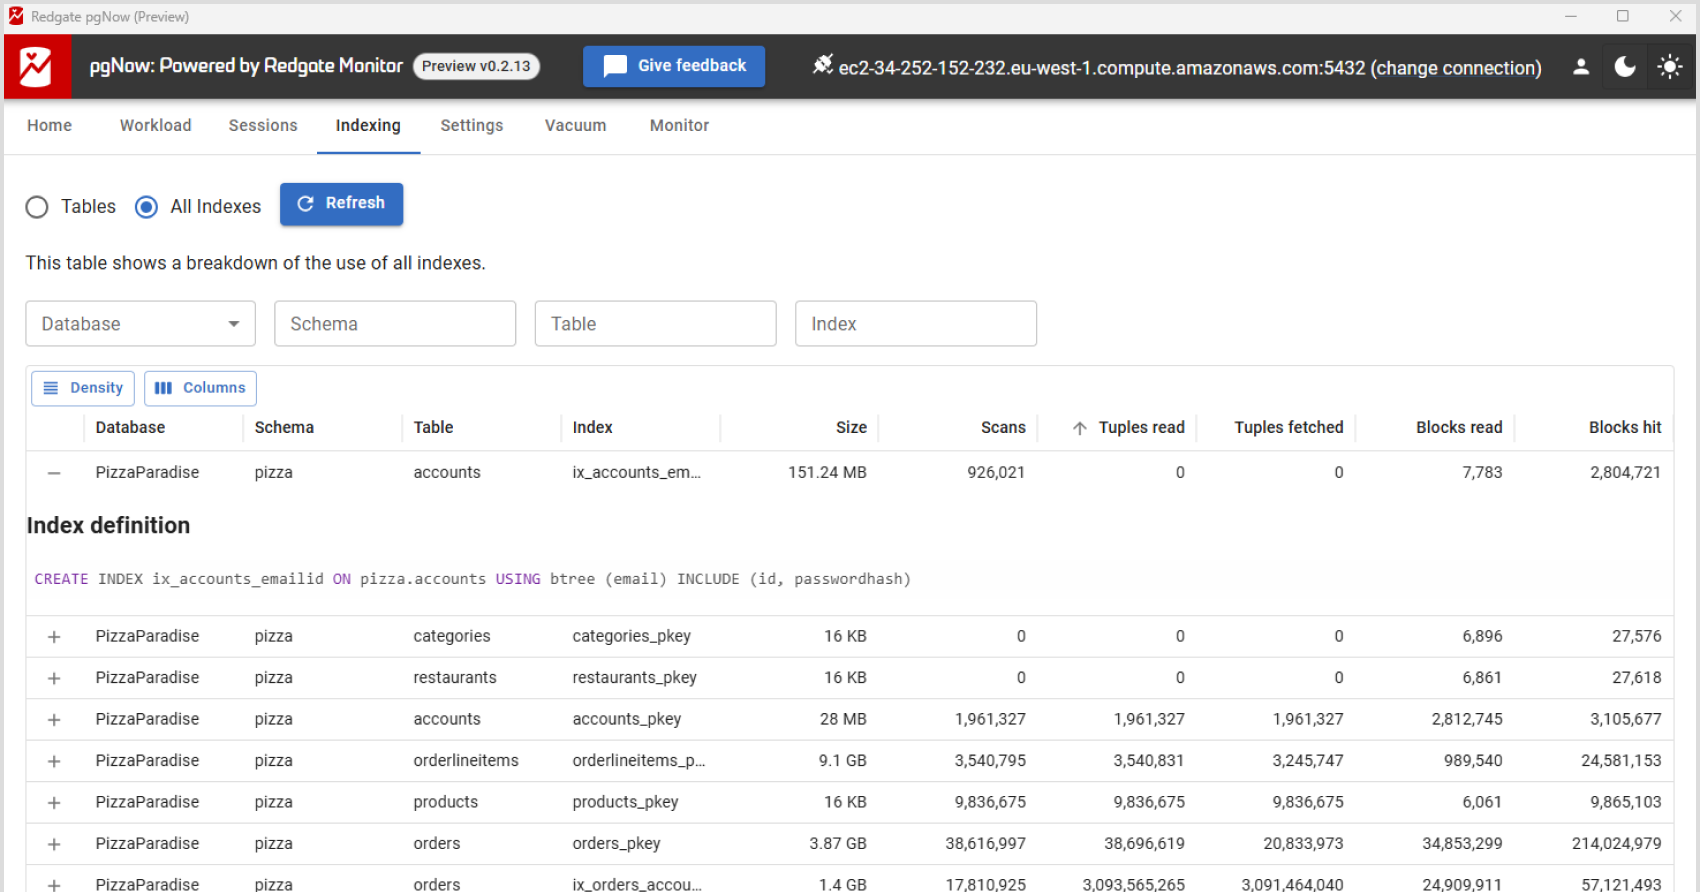Click the Redgate pgNow logo icon
1700x892 pixels.
(x=37, y=67)
